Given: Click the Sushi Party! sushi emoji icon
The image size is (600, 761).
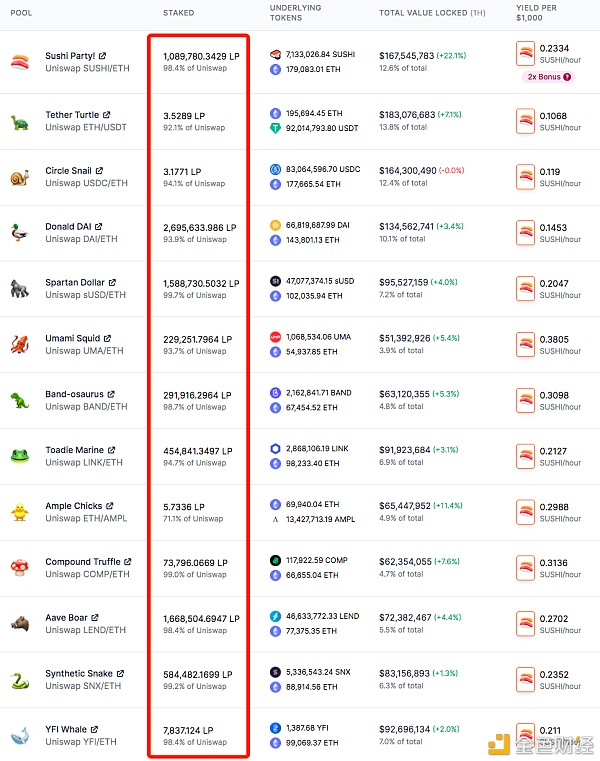Looking at the screenshot, I should 19,62.
